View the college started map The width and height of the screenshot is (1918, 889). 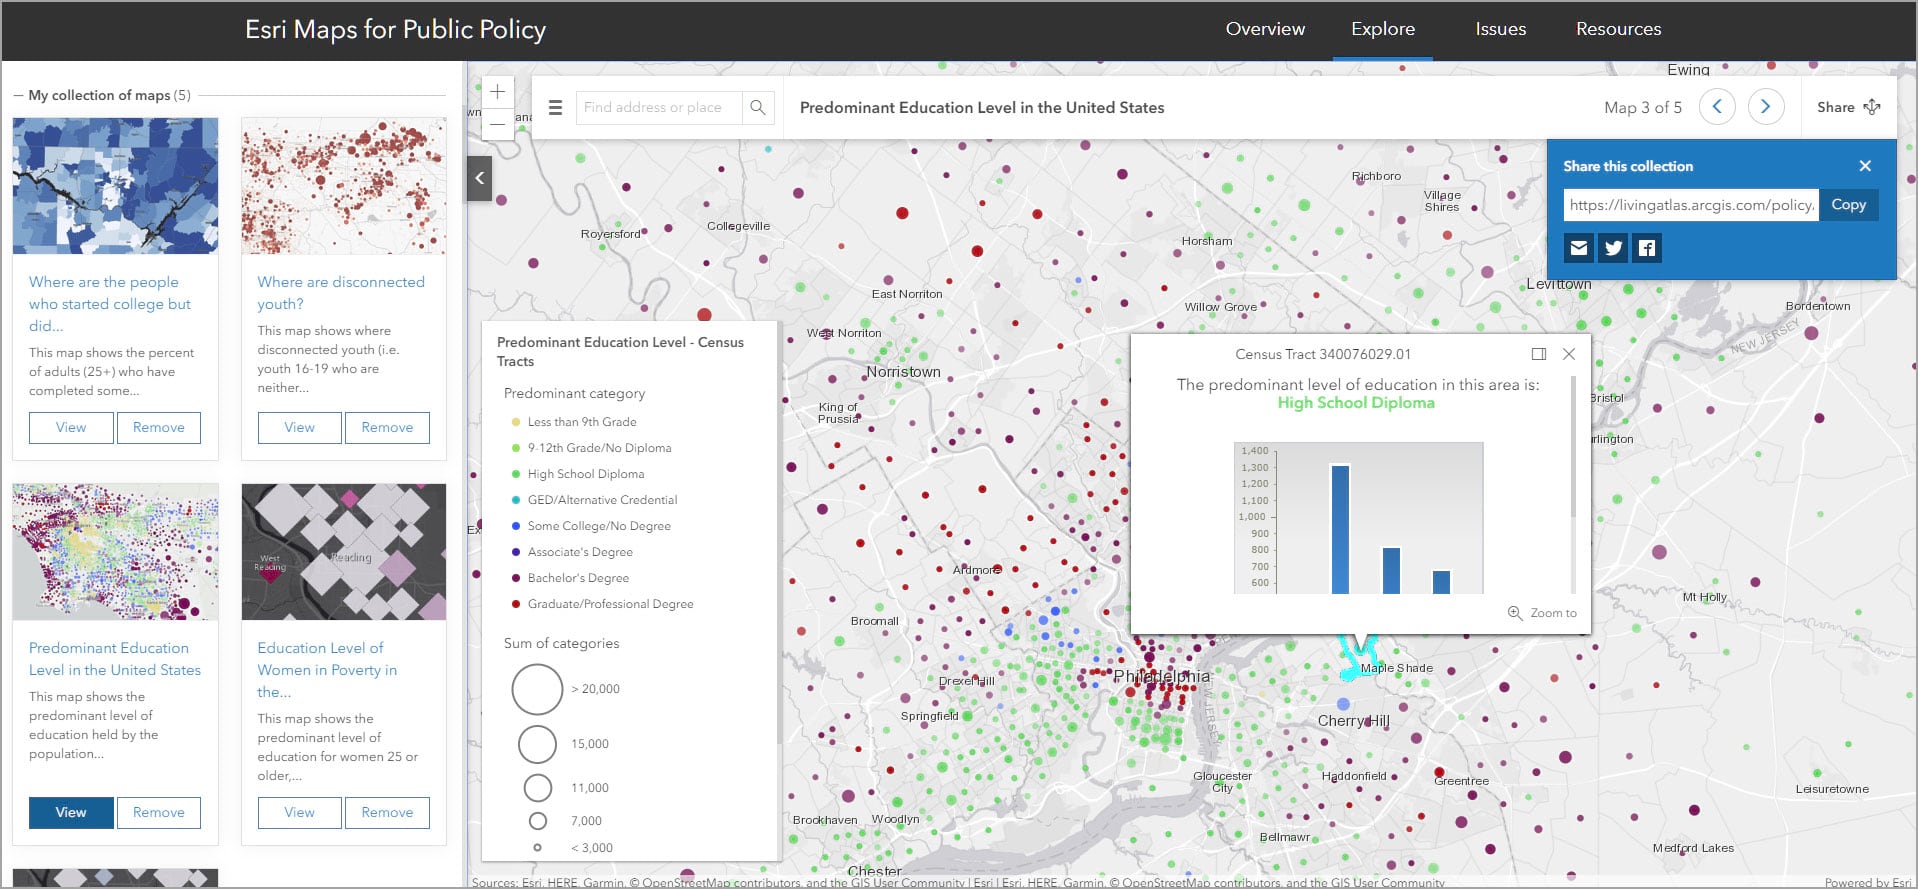point(71,427)
